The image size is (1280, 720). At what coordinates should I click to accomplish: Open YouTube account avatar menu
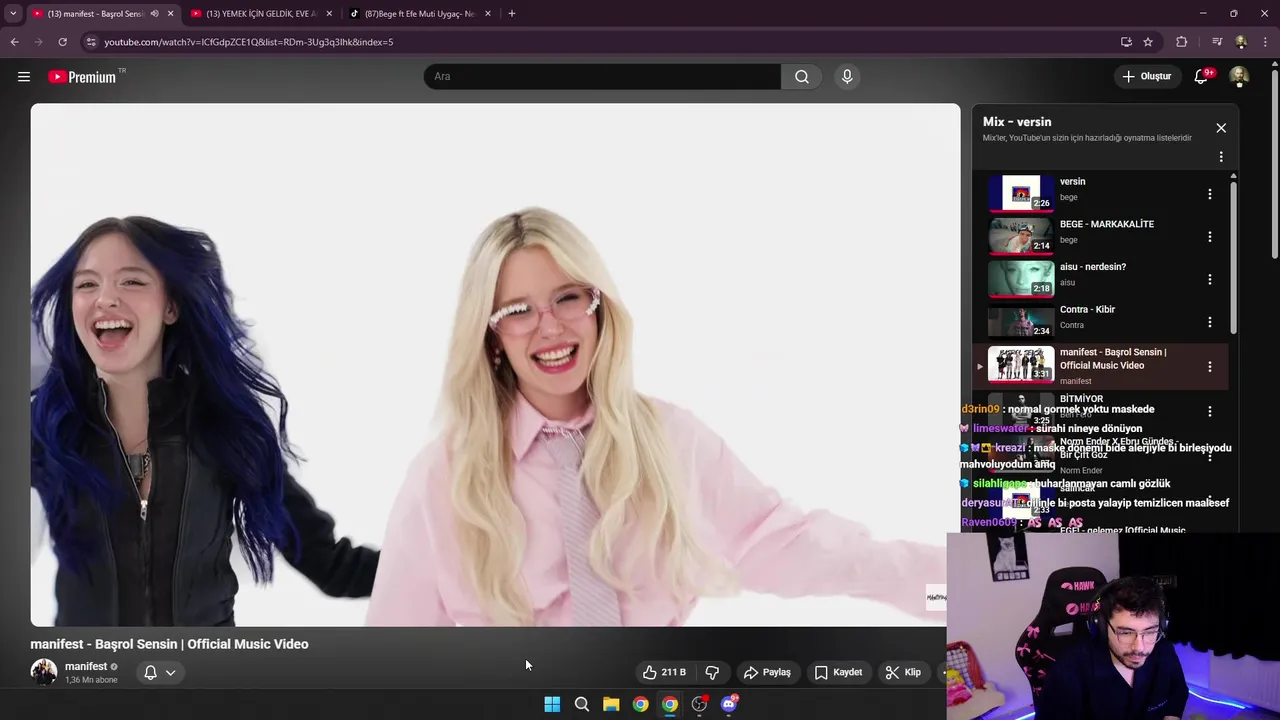(x=1239, y=76)
